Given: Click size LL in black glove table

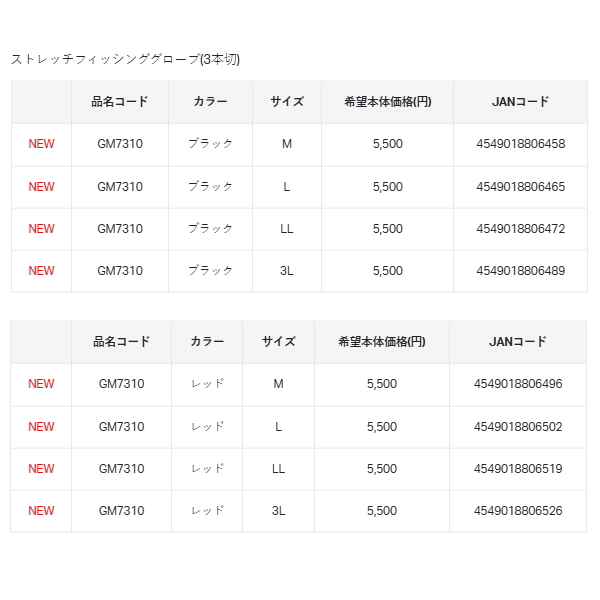Looking at the screenshot, I should 287,229.
